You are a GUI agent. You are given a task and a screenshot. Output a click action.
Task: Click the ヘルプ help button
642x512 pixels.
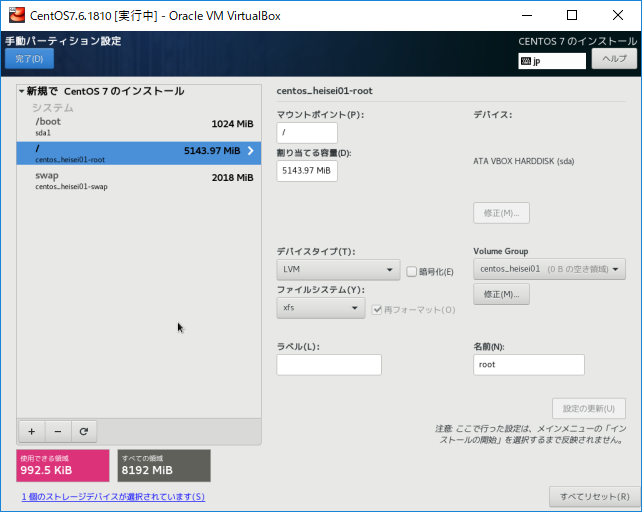tap(614, 59)
